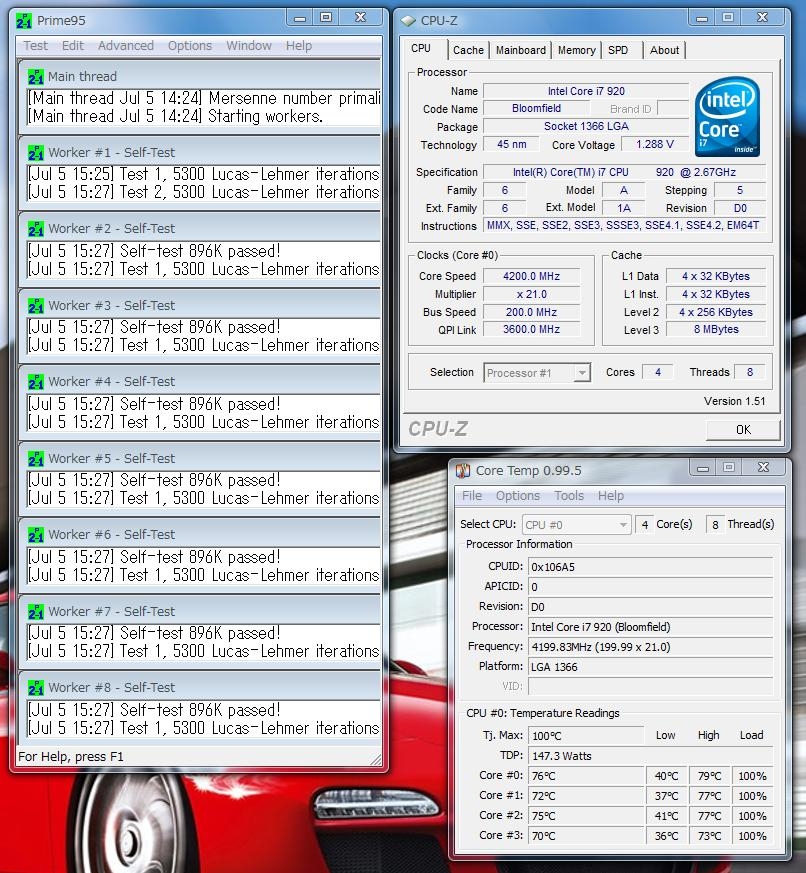Image resolution: width=806 pixels, height=873 pixels.
Task: Open the Help menu in Prime95
Action: [299, 46]
